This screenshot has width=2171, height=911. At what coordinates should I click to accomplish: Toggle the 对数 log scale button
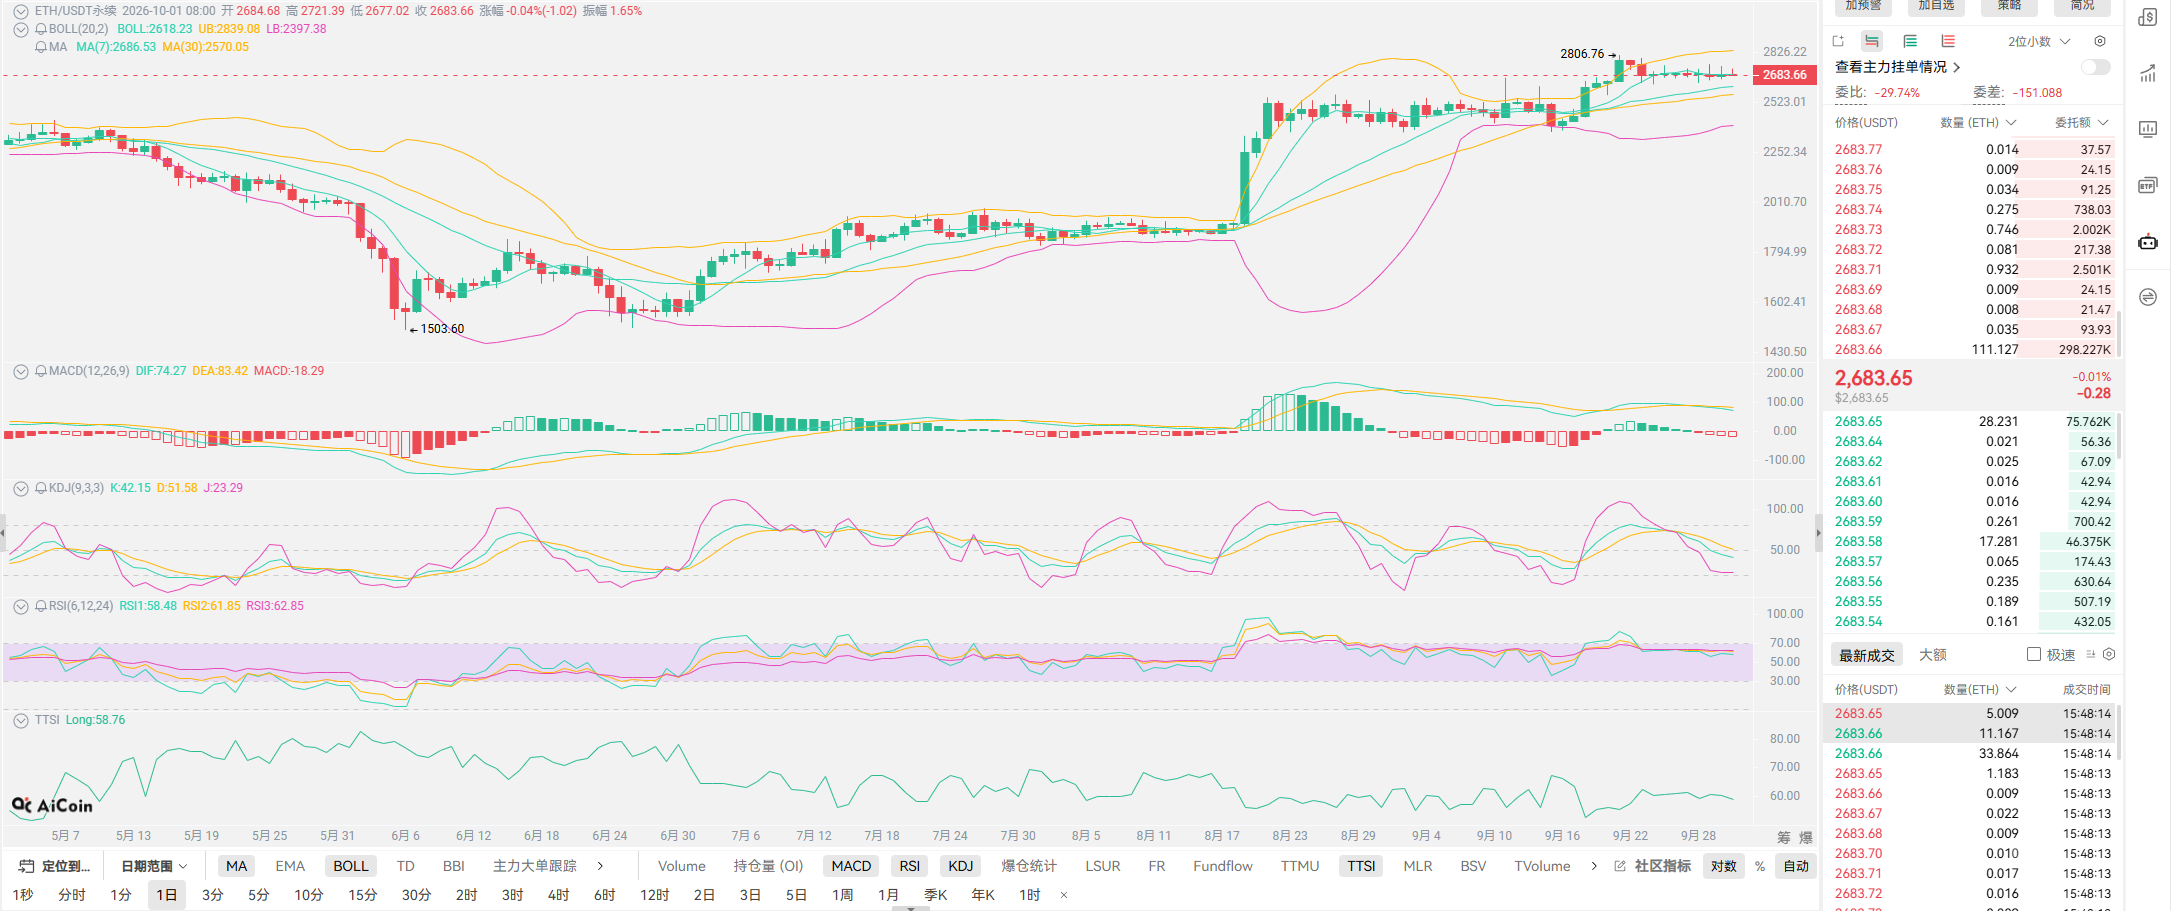coord(1724,866)
